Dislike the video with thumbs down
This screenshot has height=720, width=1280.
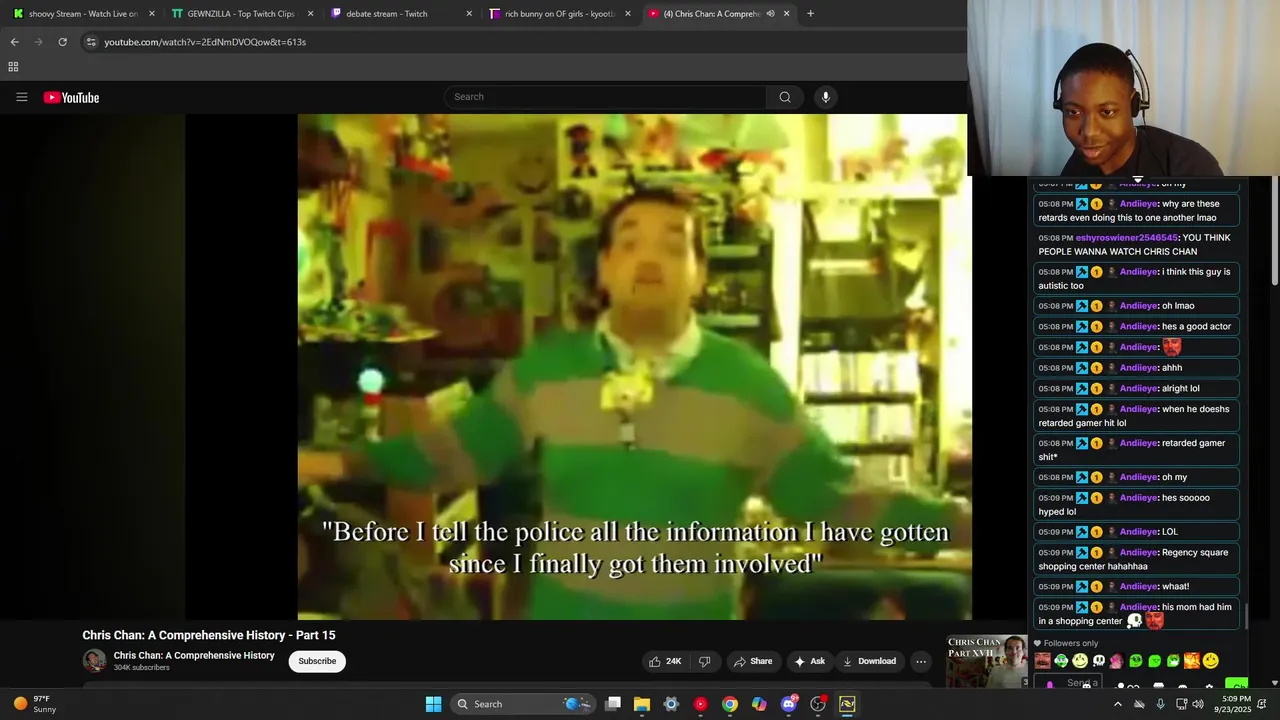(704, 661)
